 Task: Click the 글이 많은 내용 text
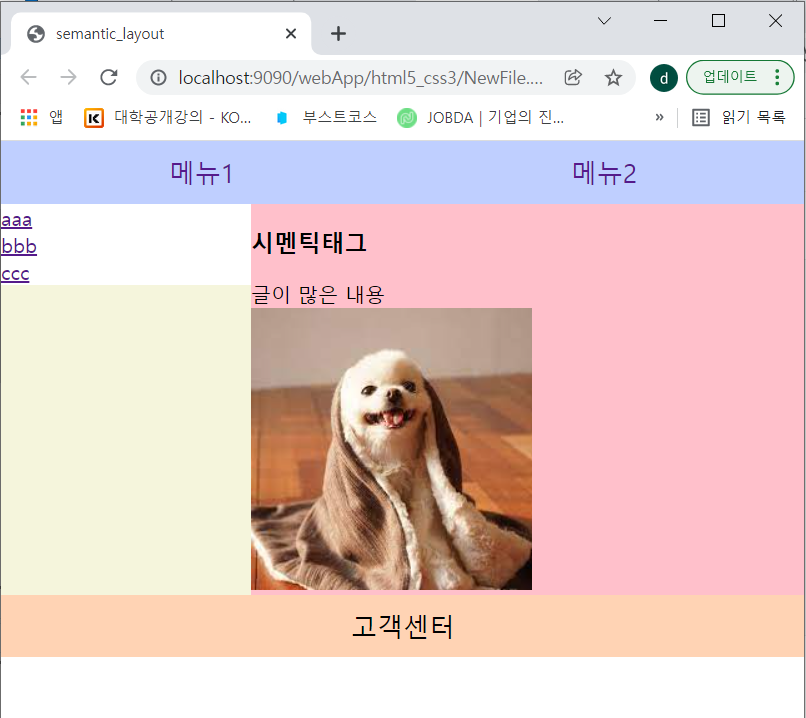[x=318, y=295]
